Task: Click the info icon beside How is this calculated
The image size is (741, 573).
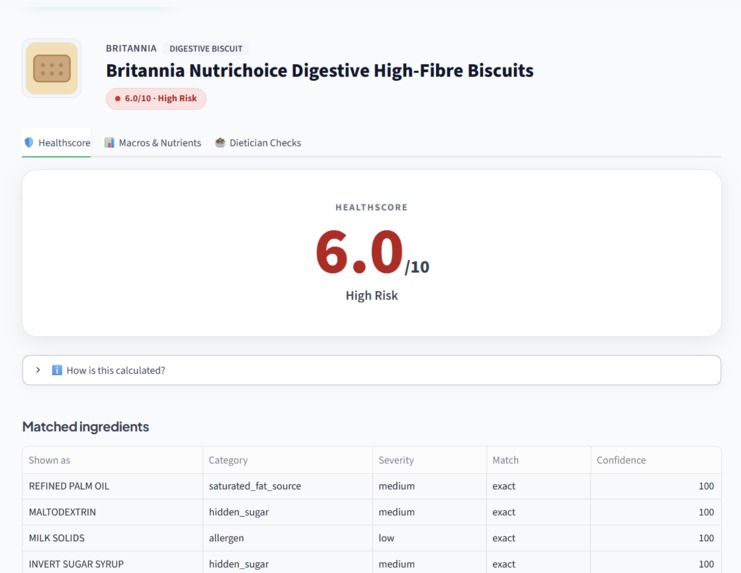Action: coord(57,370)
